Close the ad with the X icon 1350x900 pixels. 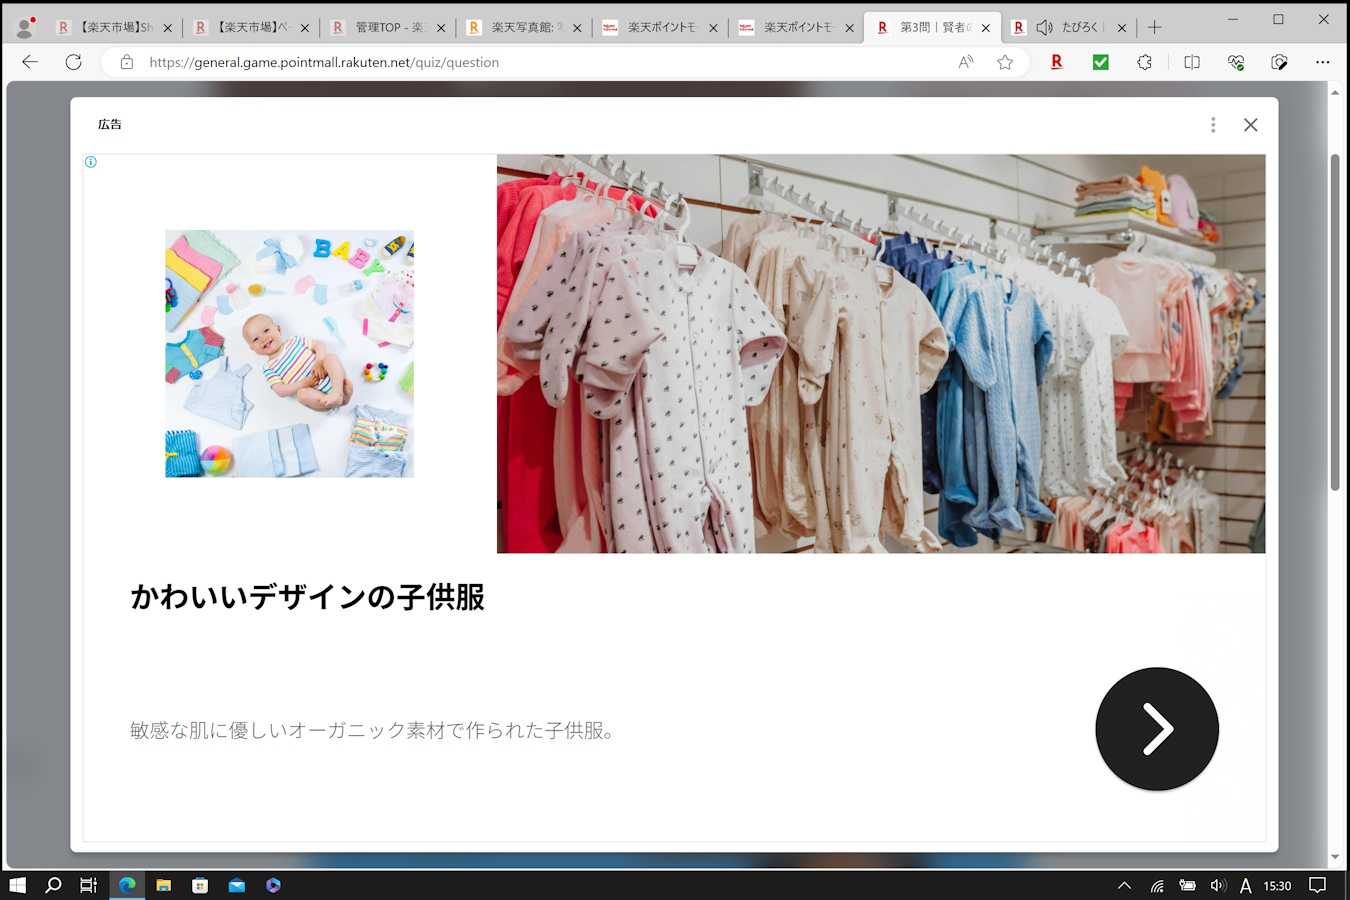pyautogui.click(x=1250, y=125)
